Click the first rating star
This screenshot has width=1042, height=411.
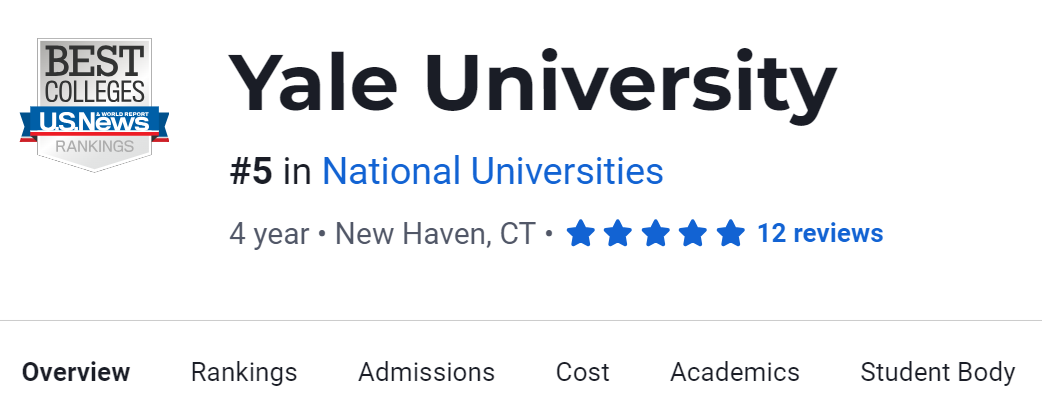pyautogui.click(x=581, y=234)
